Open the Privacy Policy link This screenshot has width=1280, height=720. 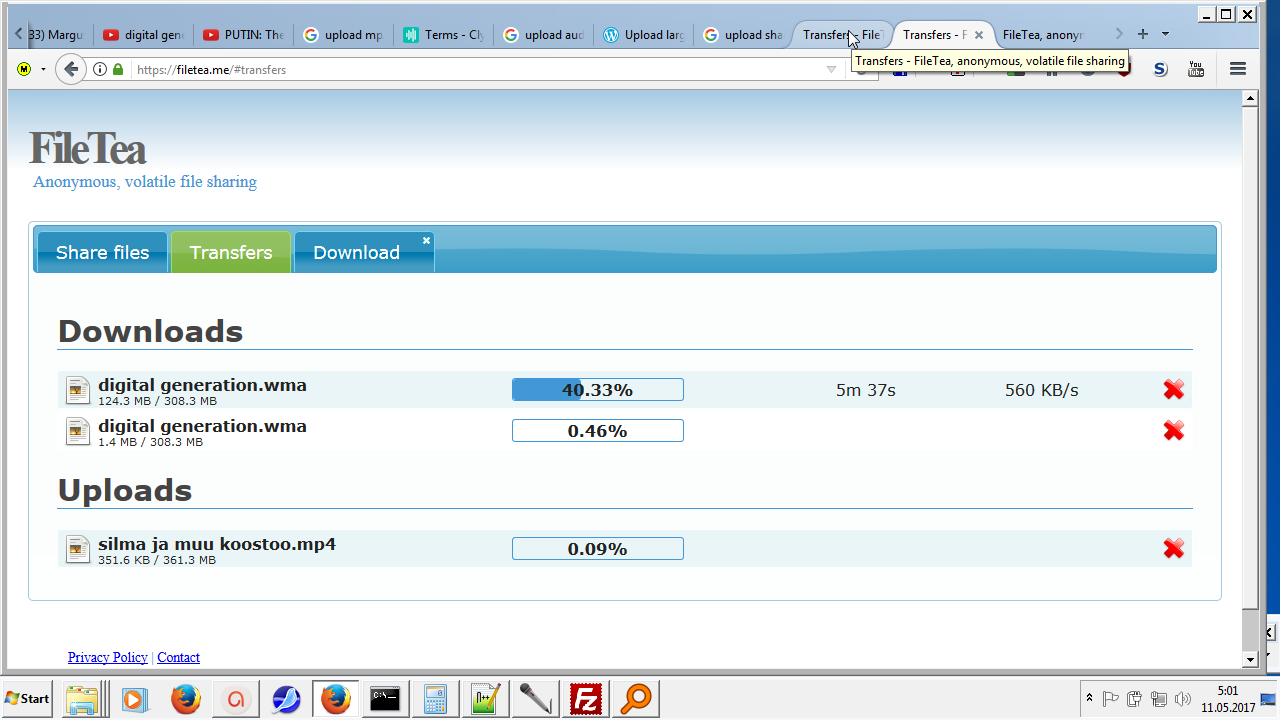108,657
